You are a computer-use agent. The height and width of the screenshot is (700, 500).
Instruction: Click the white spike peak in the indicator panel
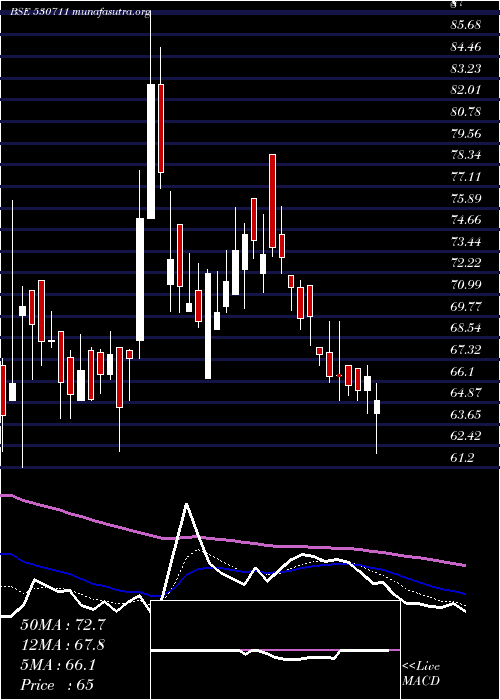coord(186,504)
